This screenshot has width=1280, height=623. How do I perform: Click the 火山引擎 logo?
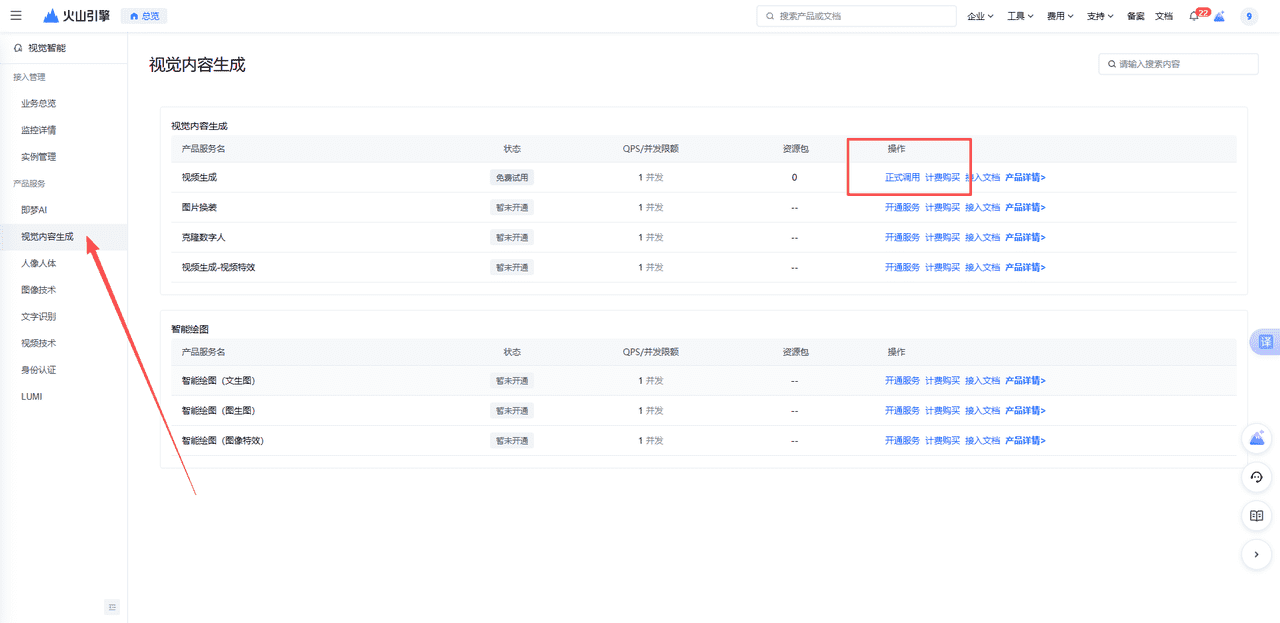pos(77,16)
